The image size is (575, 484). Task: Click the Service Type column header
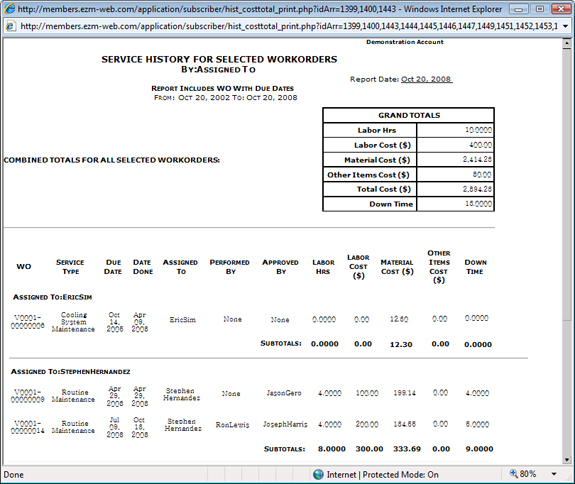pyautogui.click(x=70, y=267)
